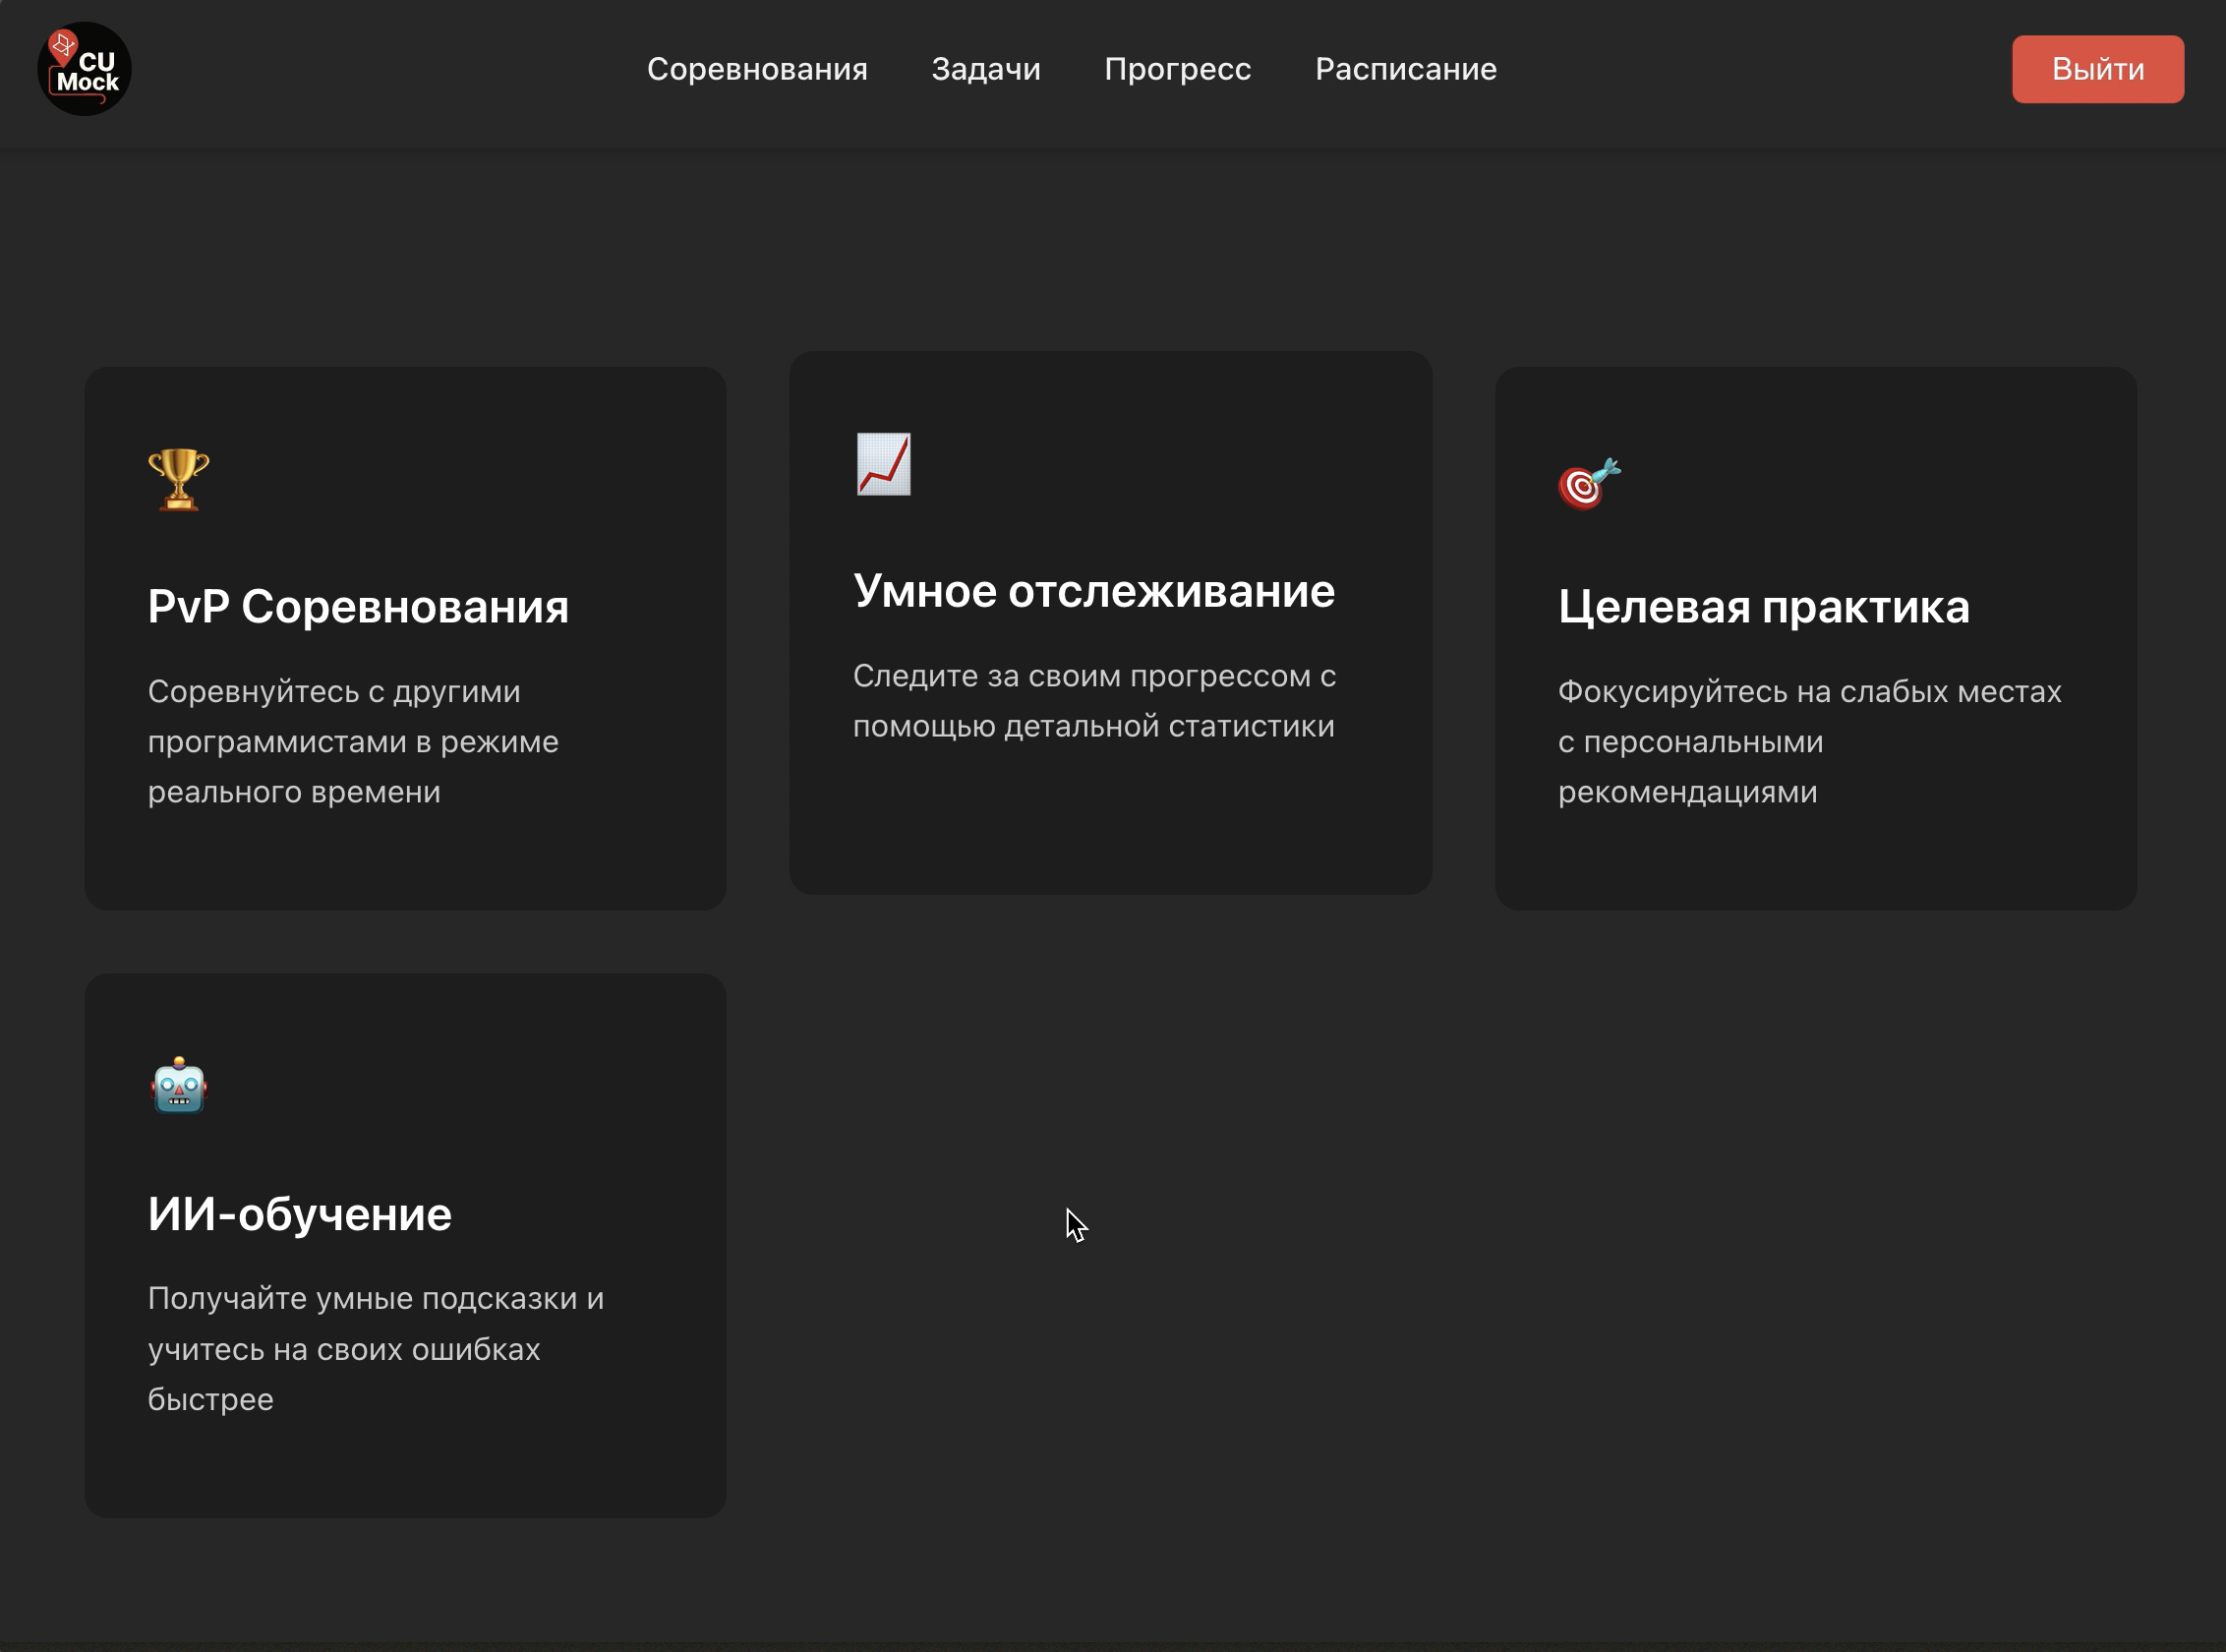Click the Умное отслеживание heading
The image size is (2226, 1652).
click(1093, 590)
